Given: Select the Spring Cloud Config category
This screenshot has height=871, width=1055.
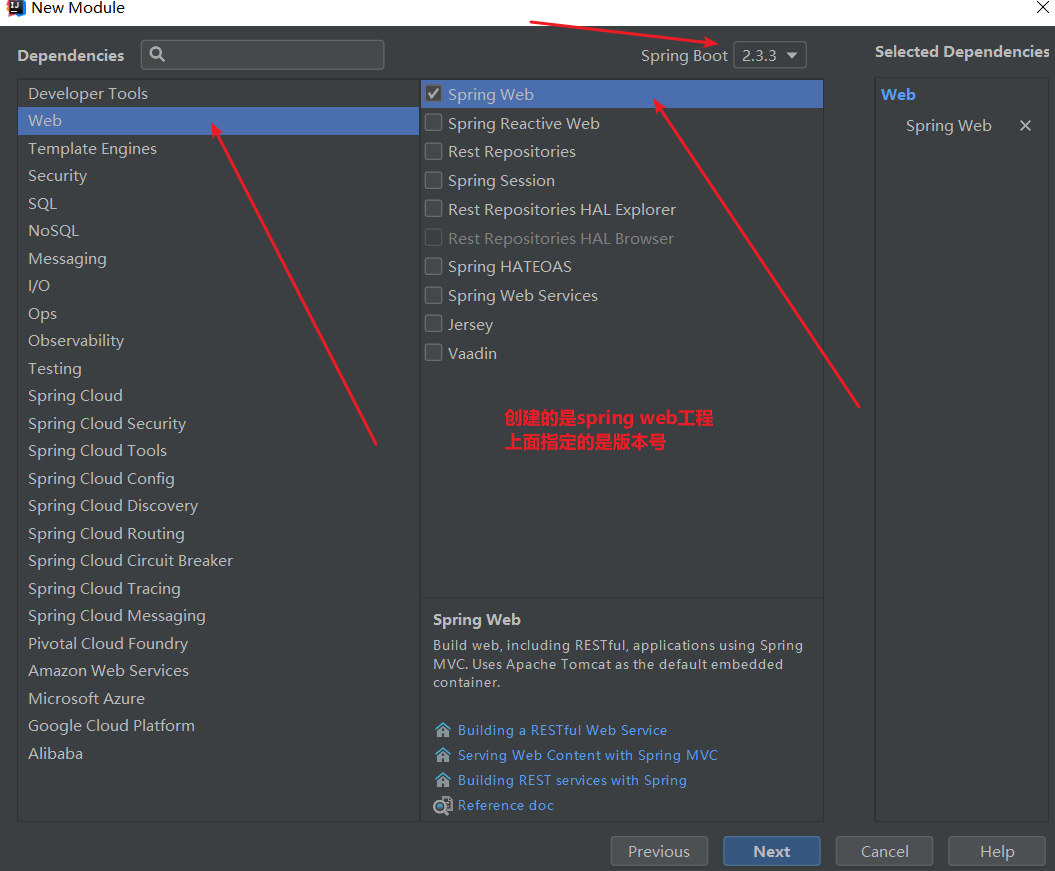Looking at the screenshot, I should (219, 478).
